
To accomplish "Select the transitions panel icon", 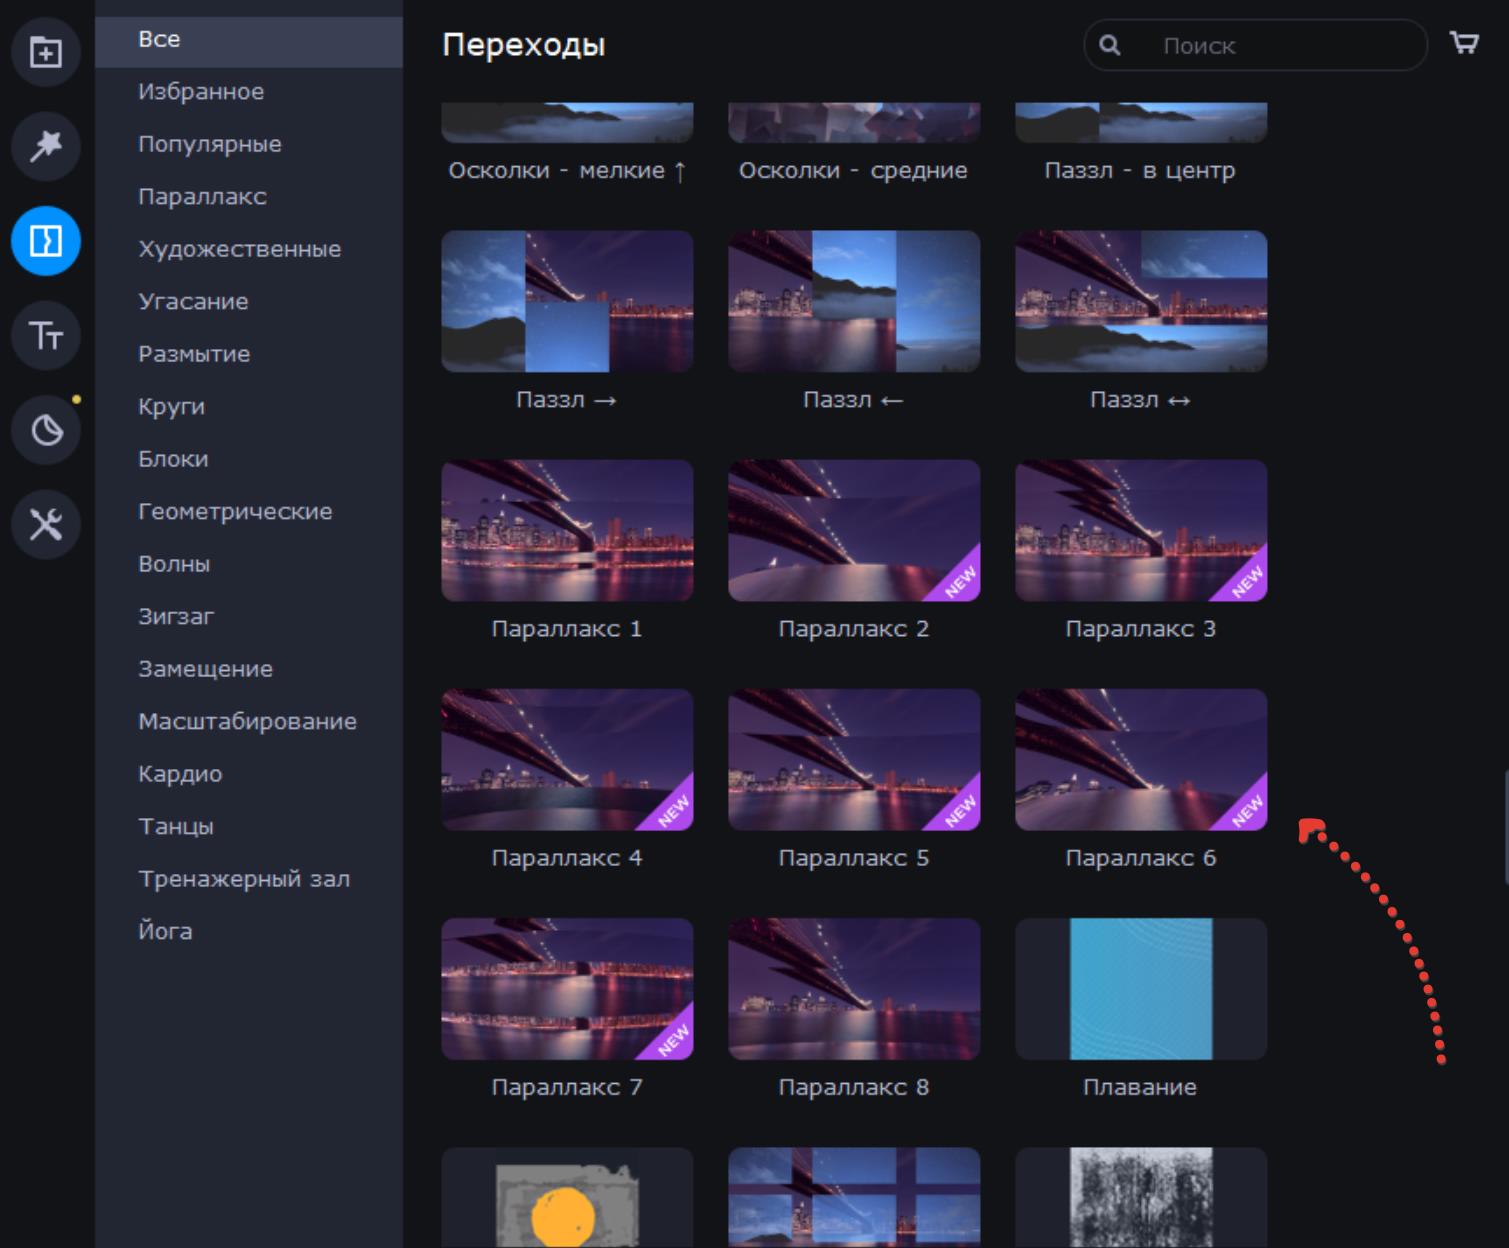I will pyautogui.click(x=46, y=241).
